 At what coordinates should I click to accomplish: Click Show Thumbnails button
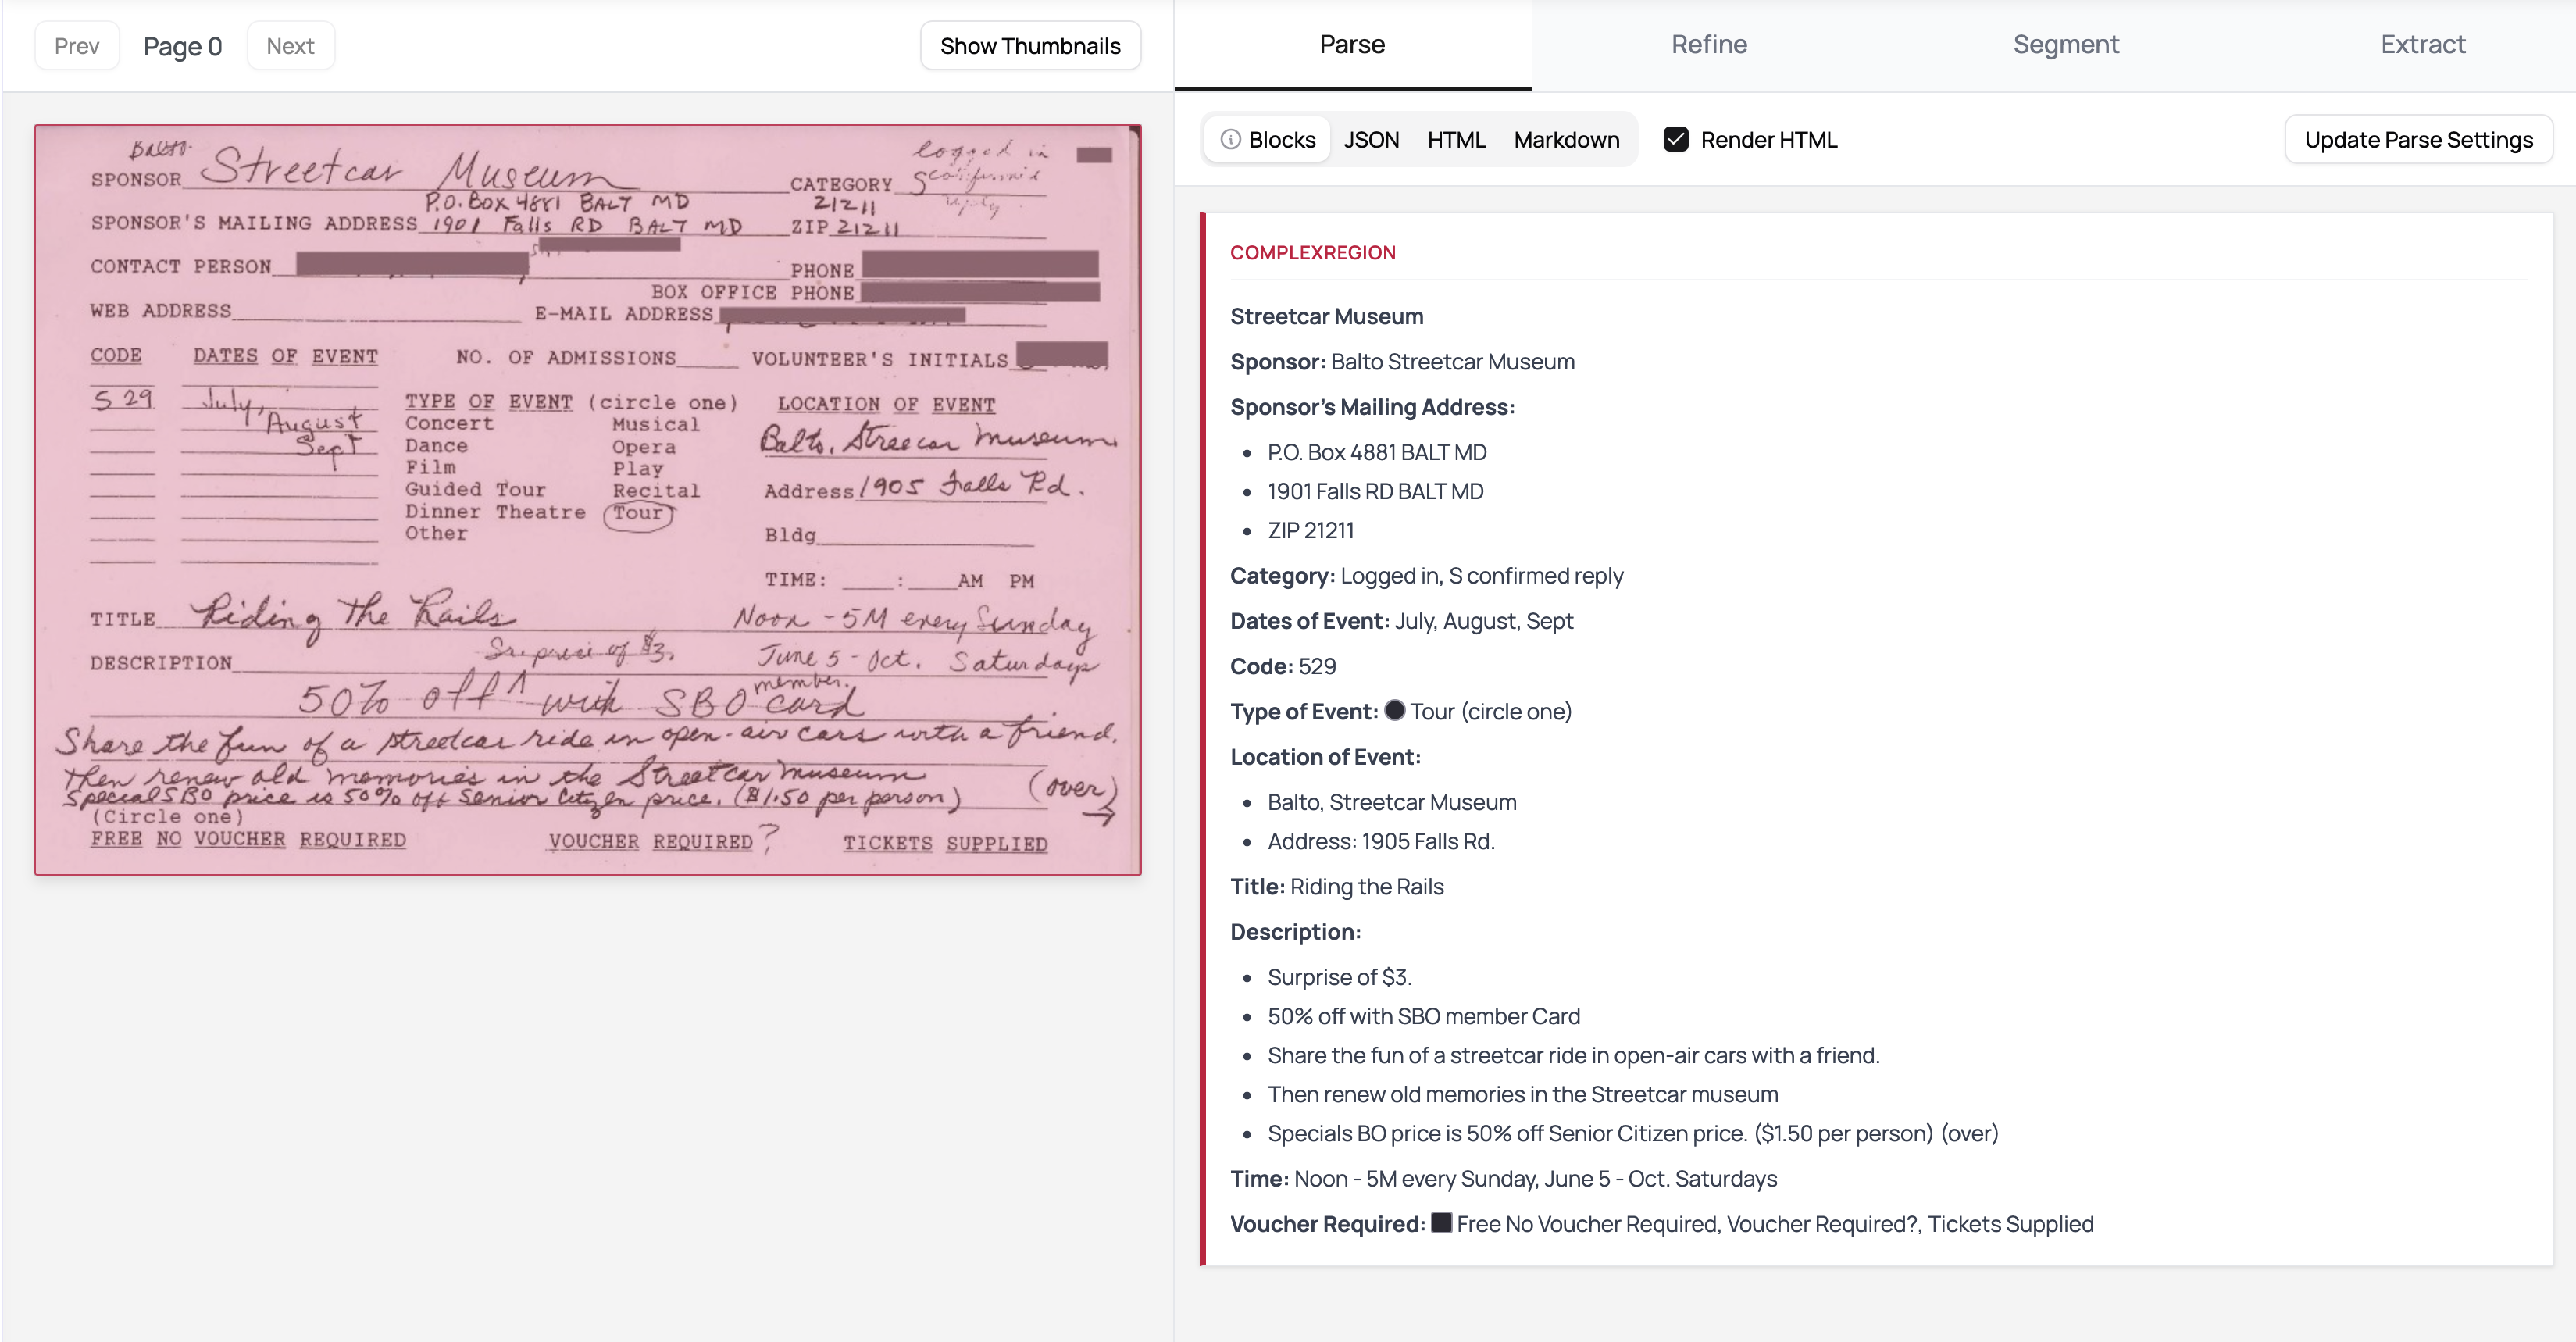coord(1030,46)
